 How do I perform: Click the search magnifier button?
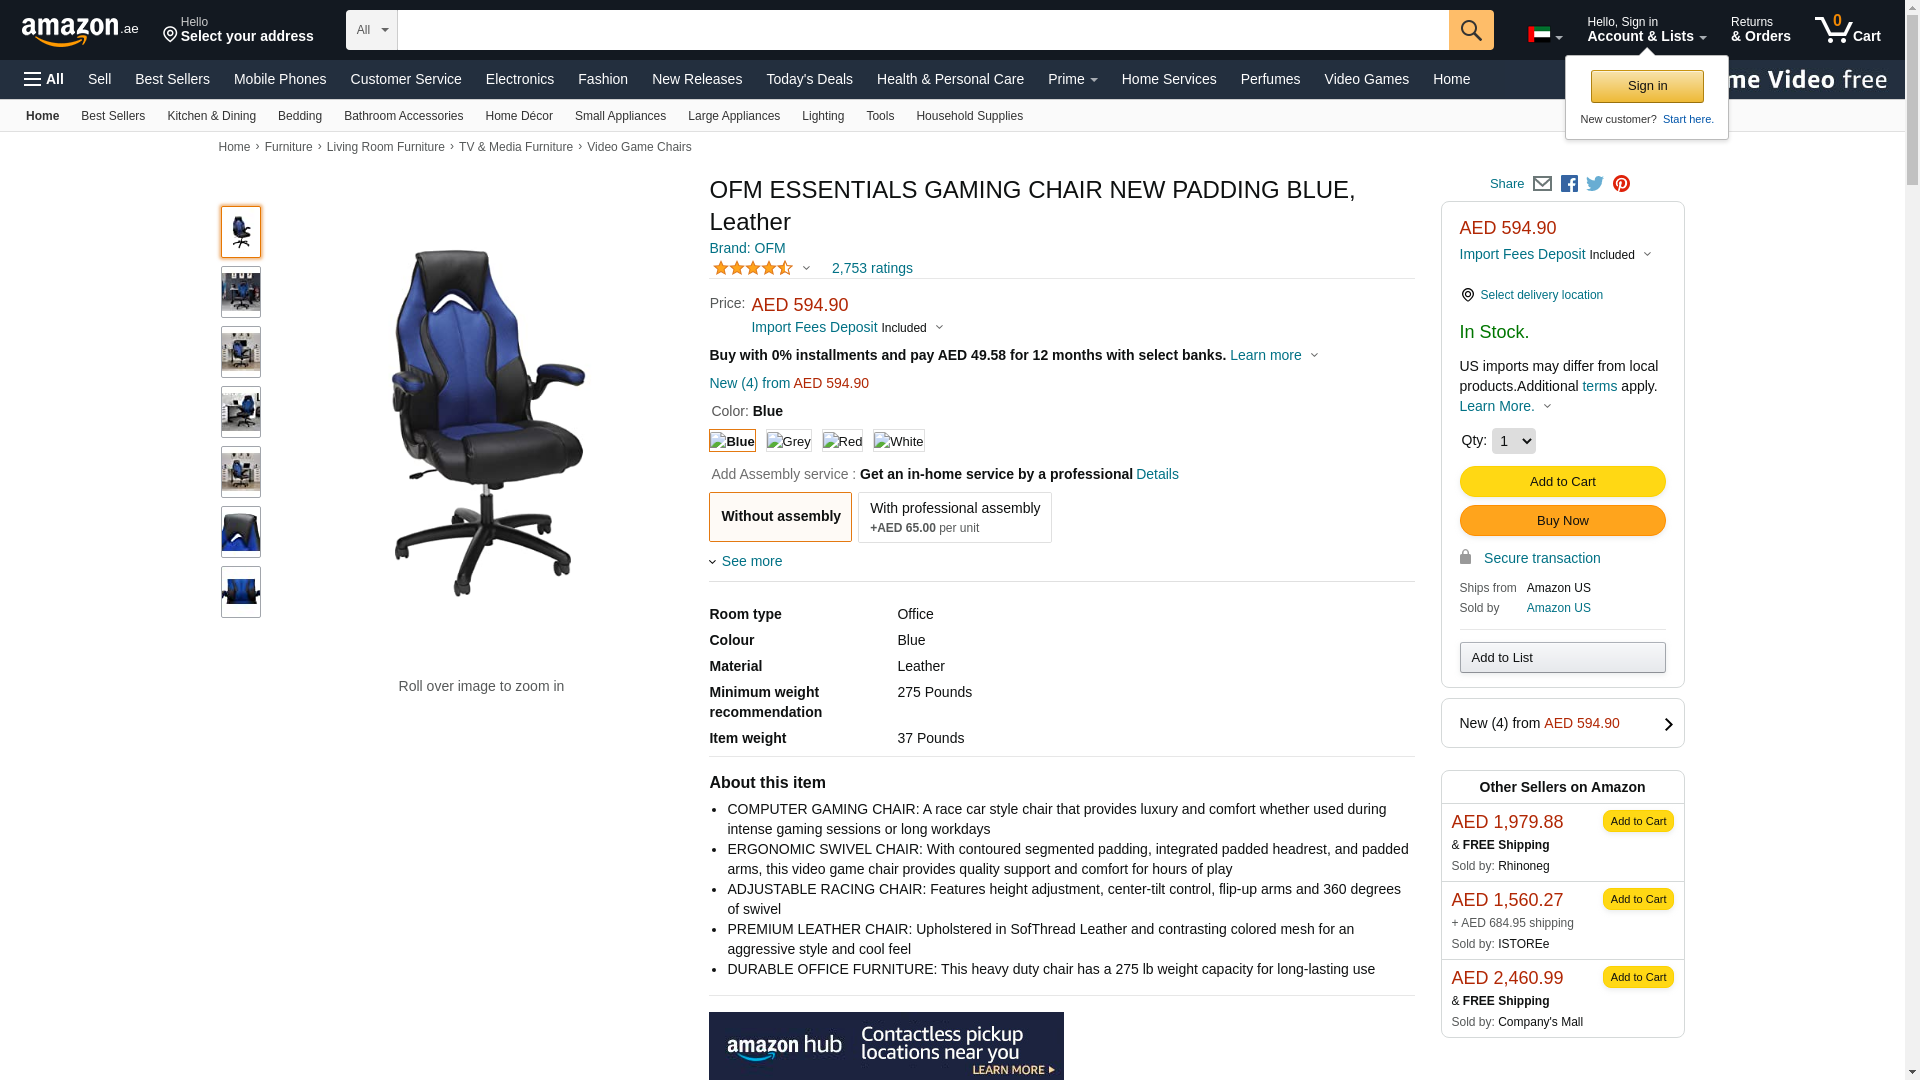1471,30
